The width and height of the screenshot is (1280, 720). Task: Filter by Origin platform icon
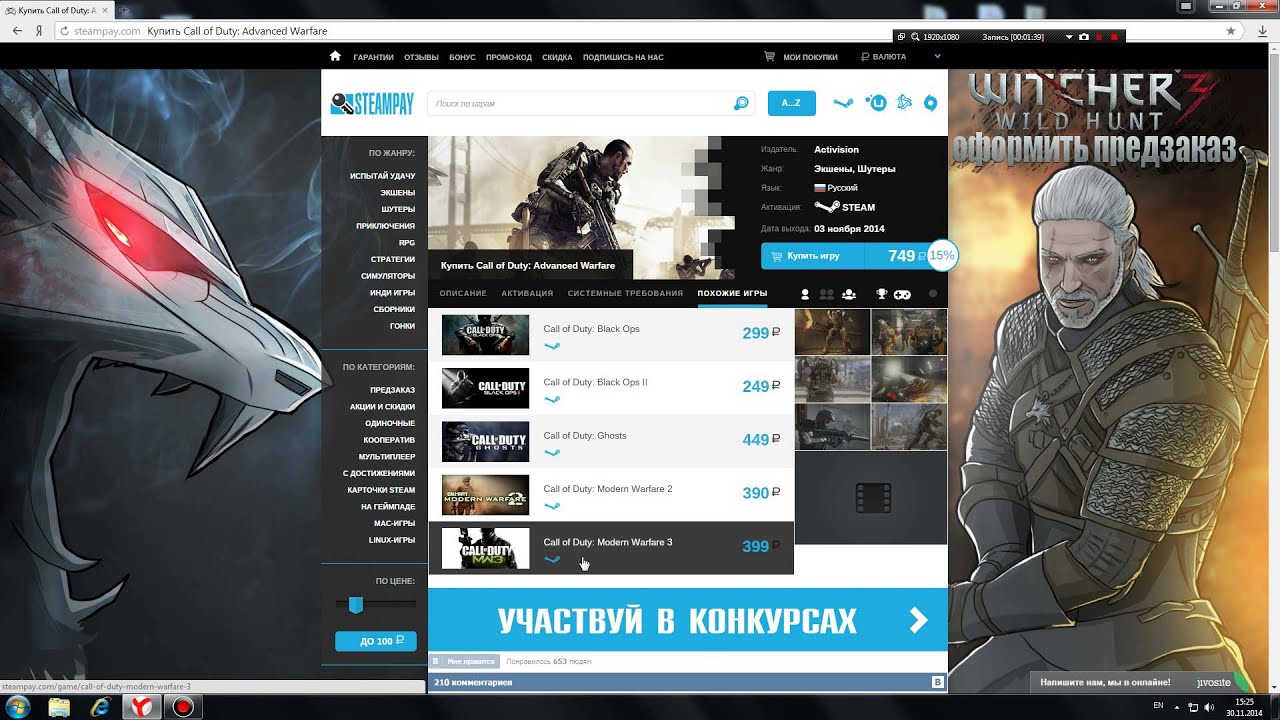click(x=931, y=103)
